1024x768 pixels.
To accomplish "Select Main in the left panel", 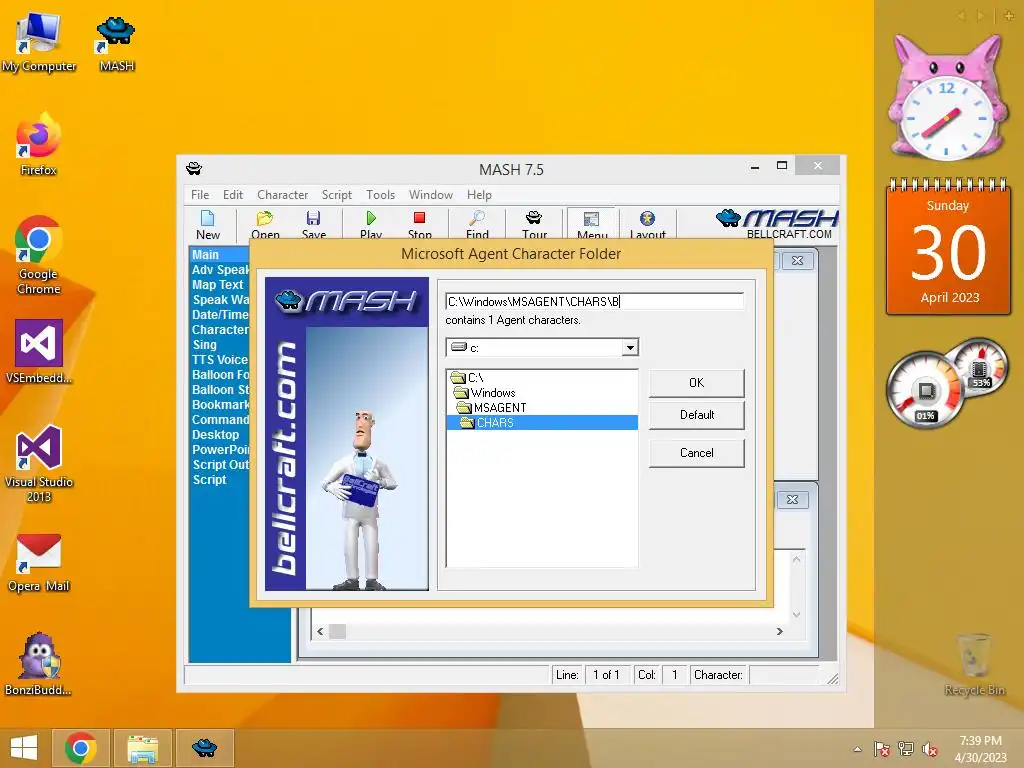I will [x=219, y=255].
